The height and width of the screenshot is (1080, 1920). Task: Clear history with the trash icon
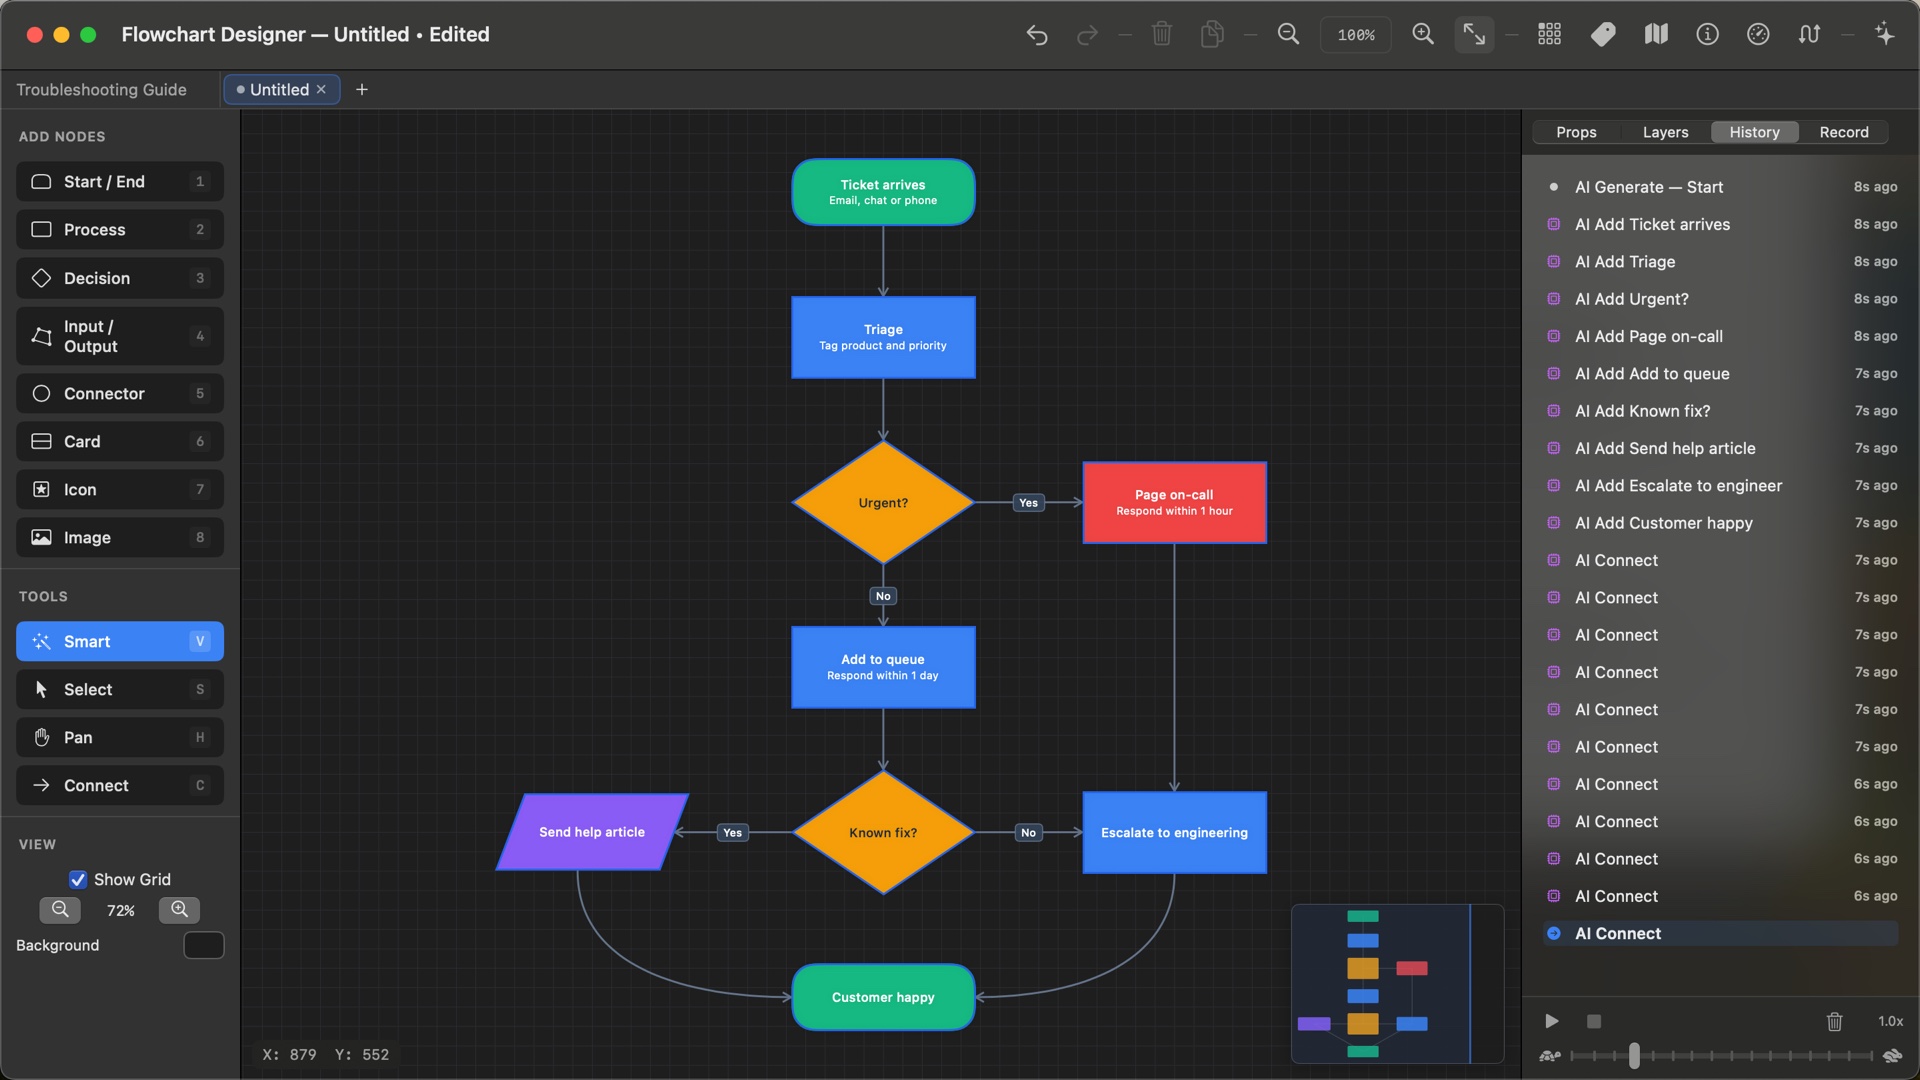pyautogui.click(x=1834, y=1022)
